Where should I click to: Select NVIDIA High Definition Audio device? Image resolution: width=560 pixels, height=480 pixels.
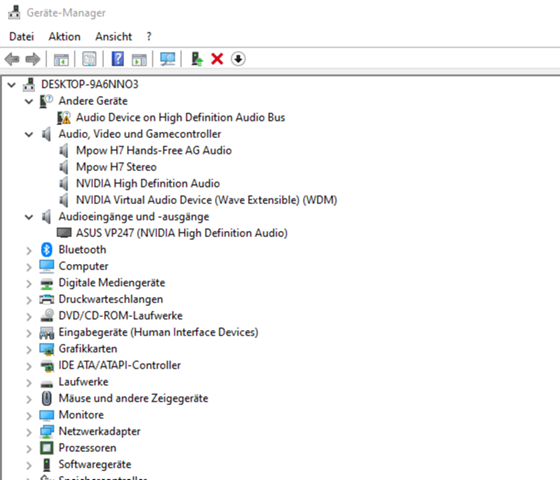click(x=148, y=184)
